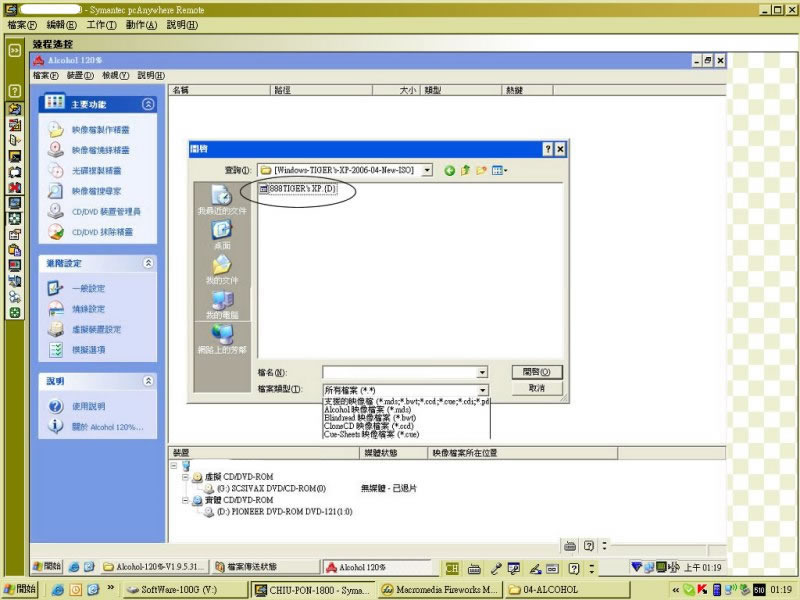Viewport: 800px width, 600px height.
Task: Switch to Macromedia Fireworks on local taskbar
Action: tap(441, 590)
